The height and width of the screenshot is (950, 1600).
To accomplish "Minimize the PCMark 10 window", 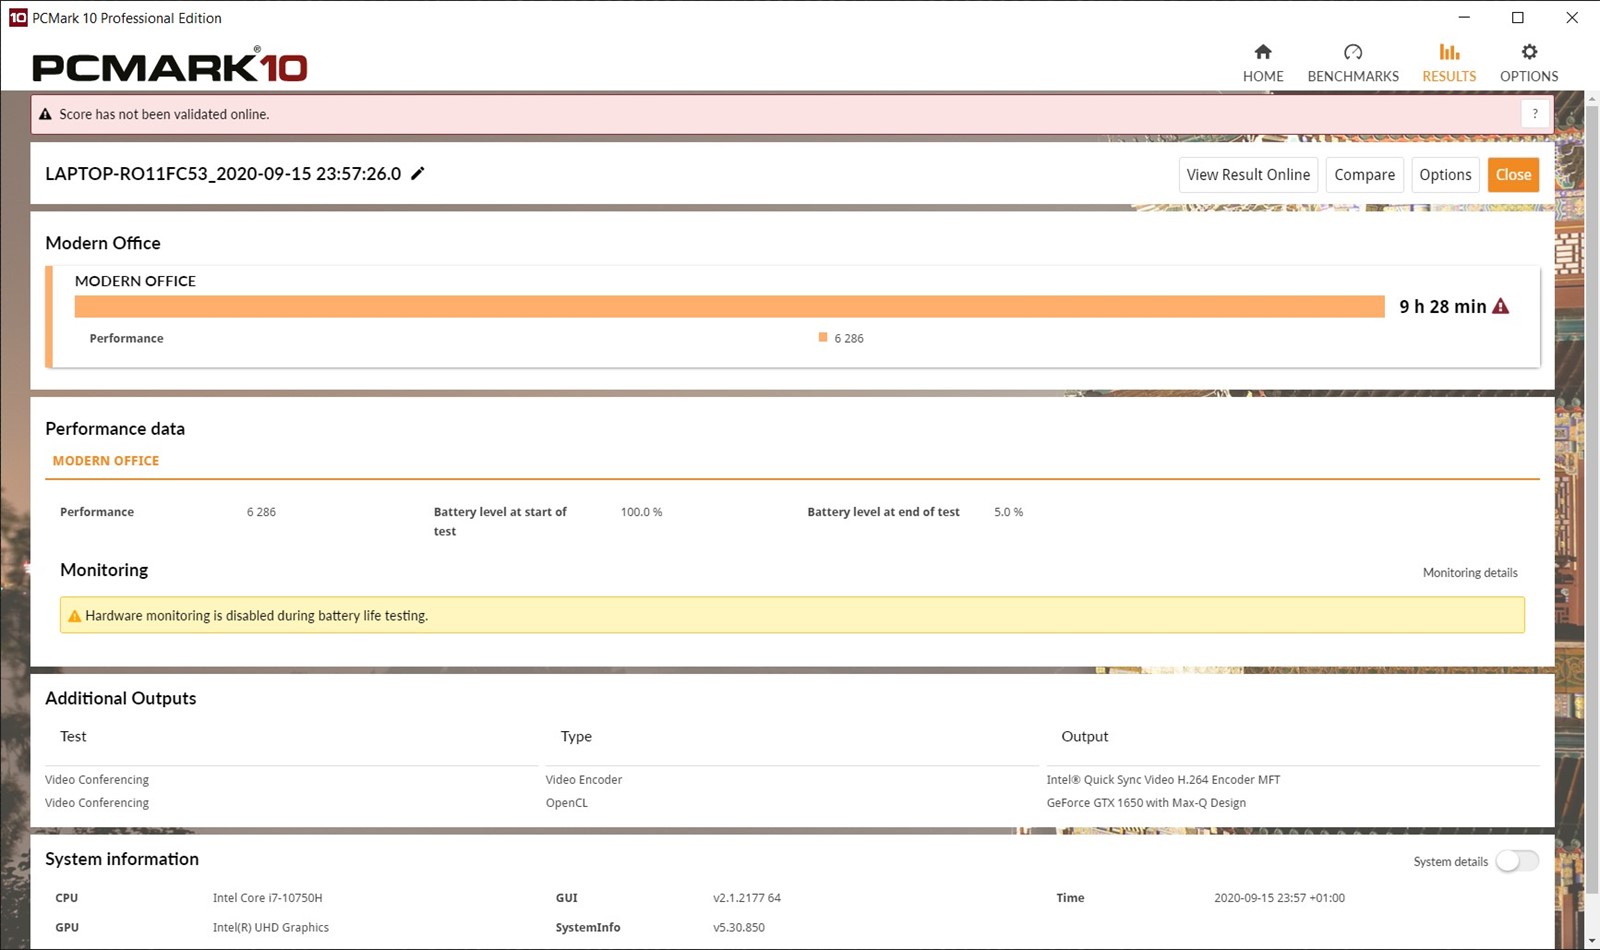I will pos(1464,17).
